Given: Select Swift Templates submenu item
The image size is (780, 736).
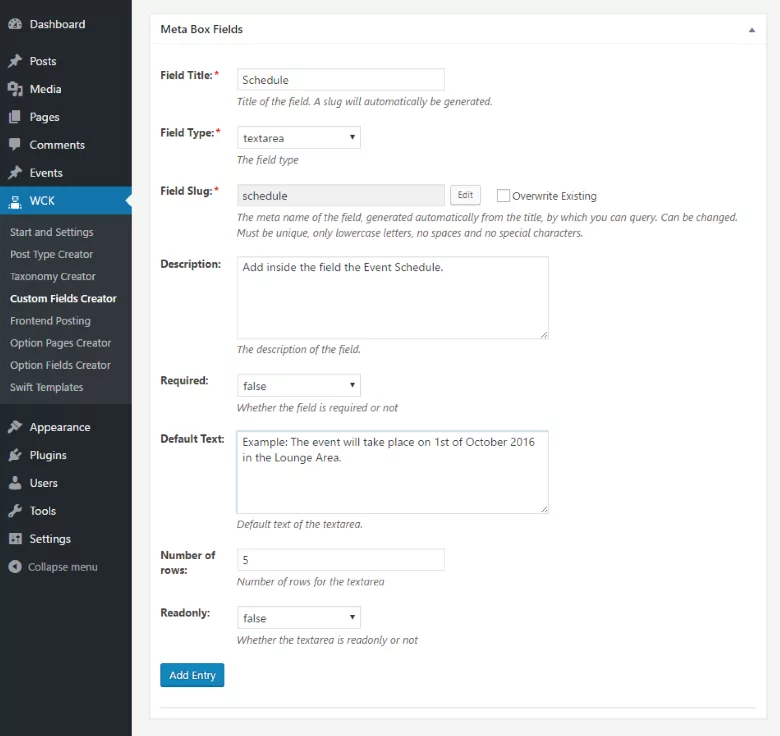Looking at the screenshot, I should (46, 387).
